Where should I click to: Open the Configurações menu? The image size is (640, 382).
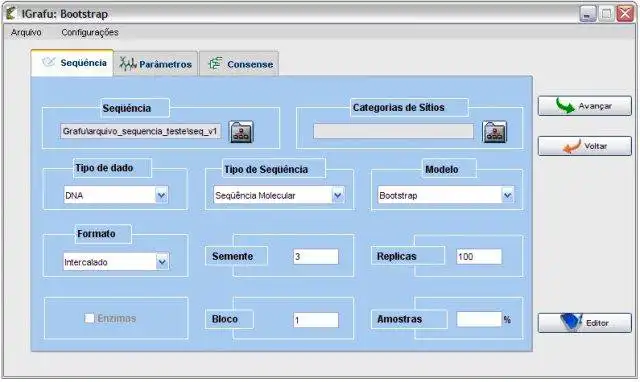point(90,32)
